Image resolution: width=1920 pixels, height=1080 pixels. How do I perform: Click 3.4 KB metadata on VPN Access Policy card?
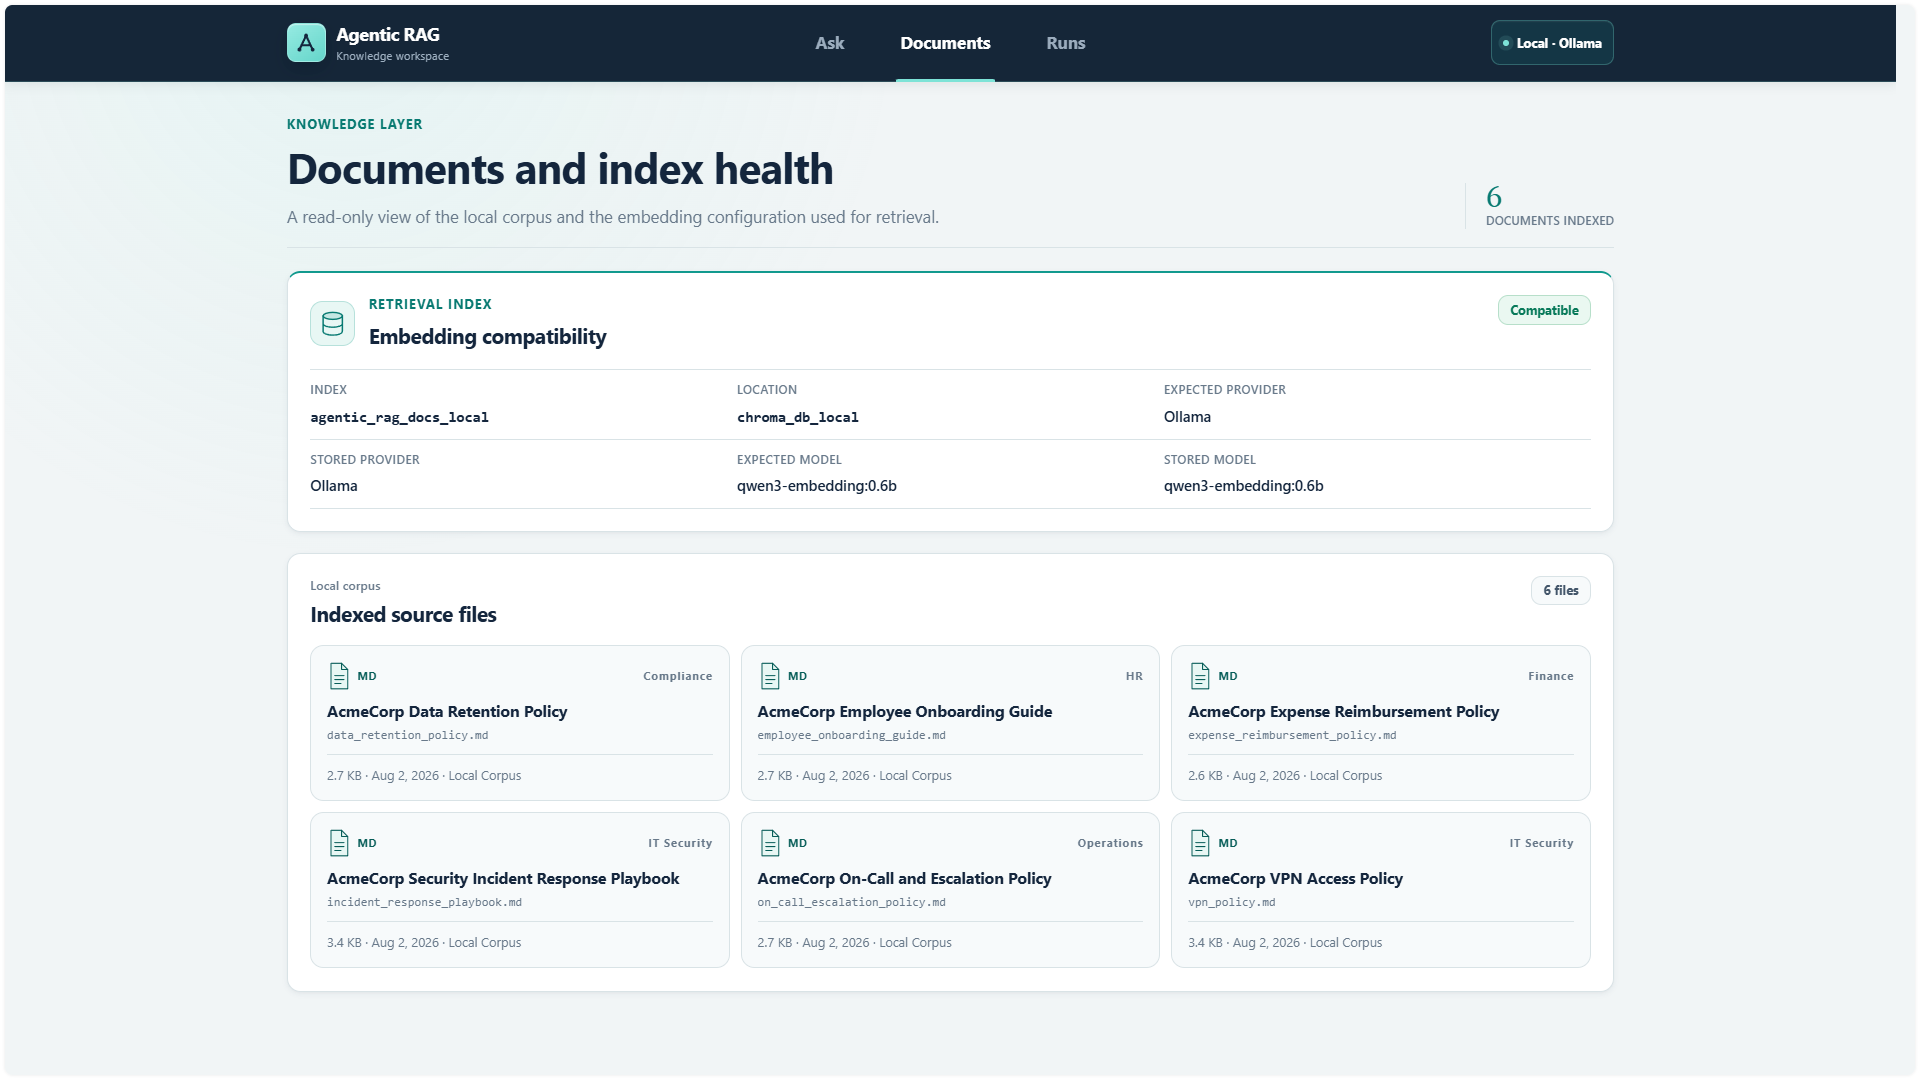tap(1285, 943)
